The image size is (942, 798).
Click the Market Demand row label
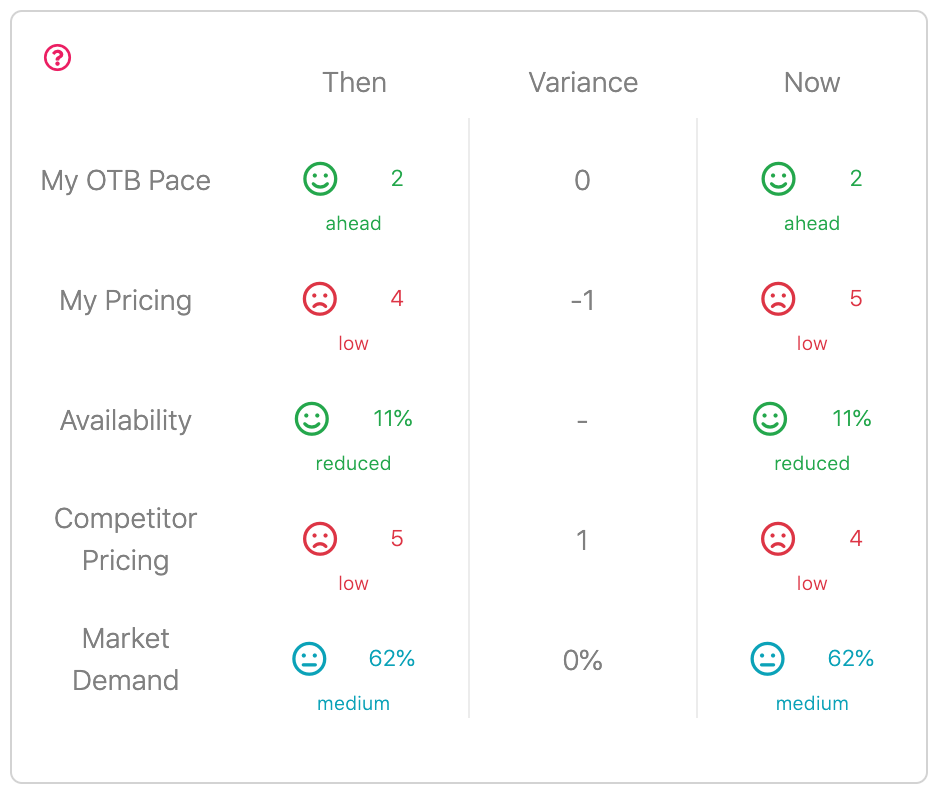[x=126, y=659]
